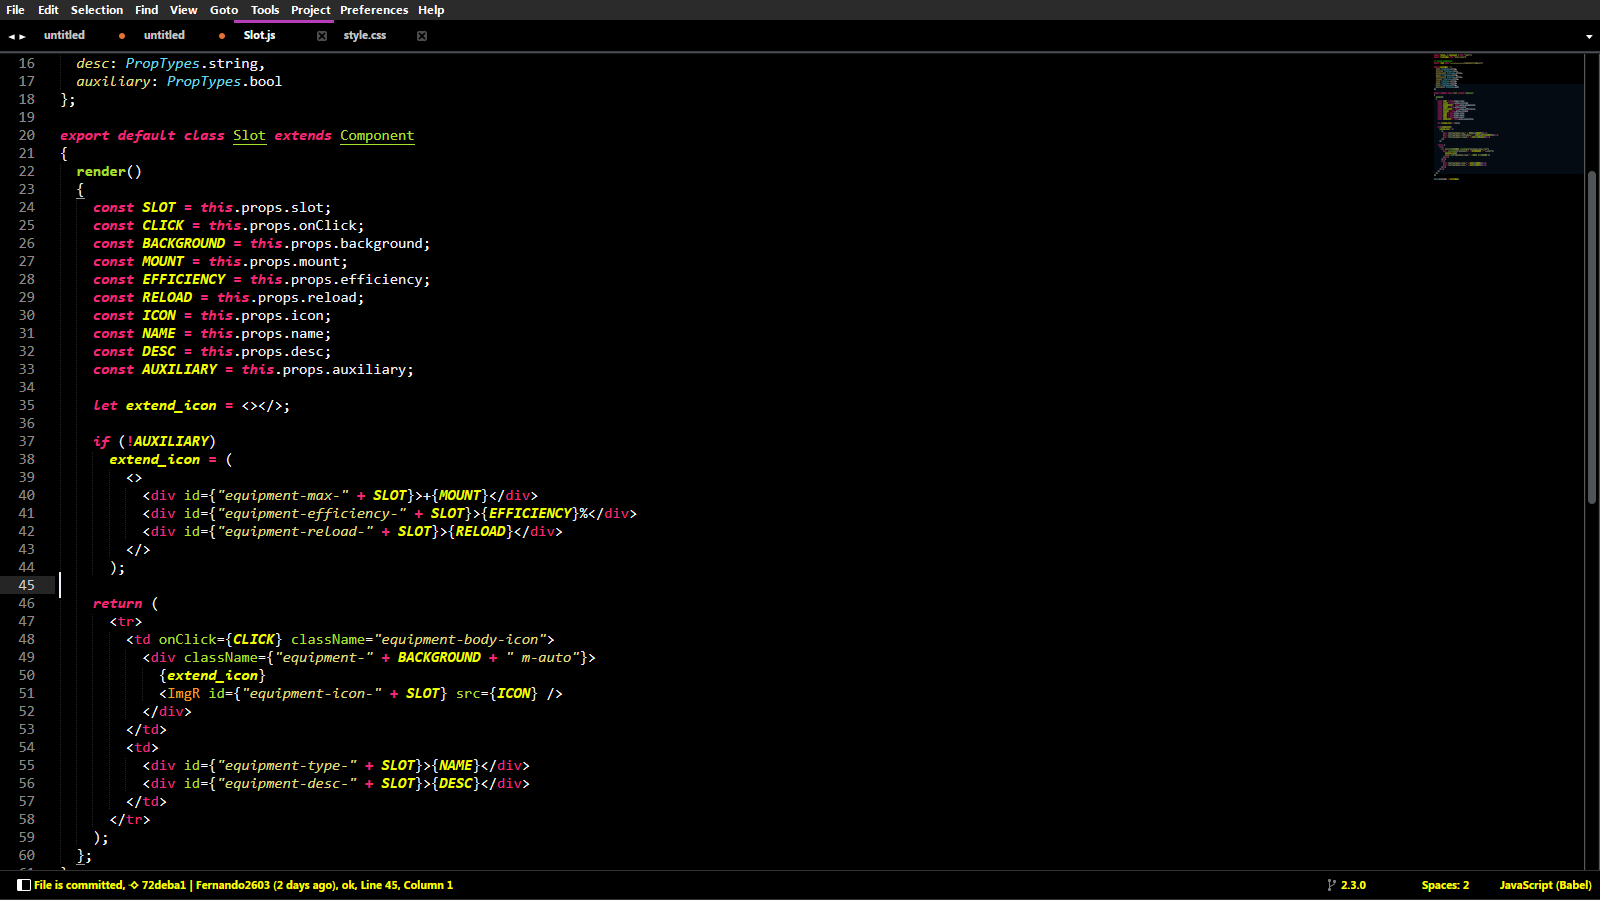Click the "equipment-desc-" string

tap(287, 783)
